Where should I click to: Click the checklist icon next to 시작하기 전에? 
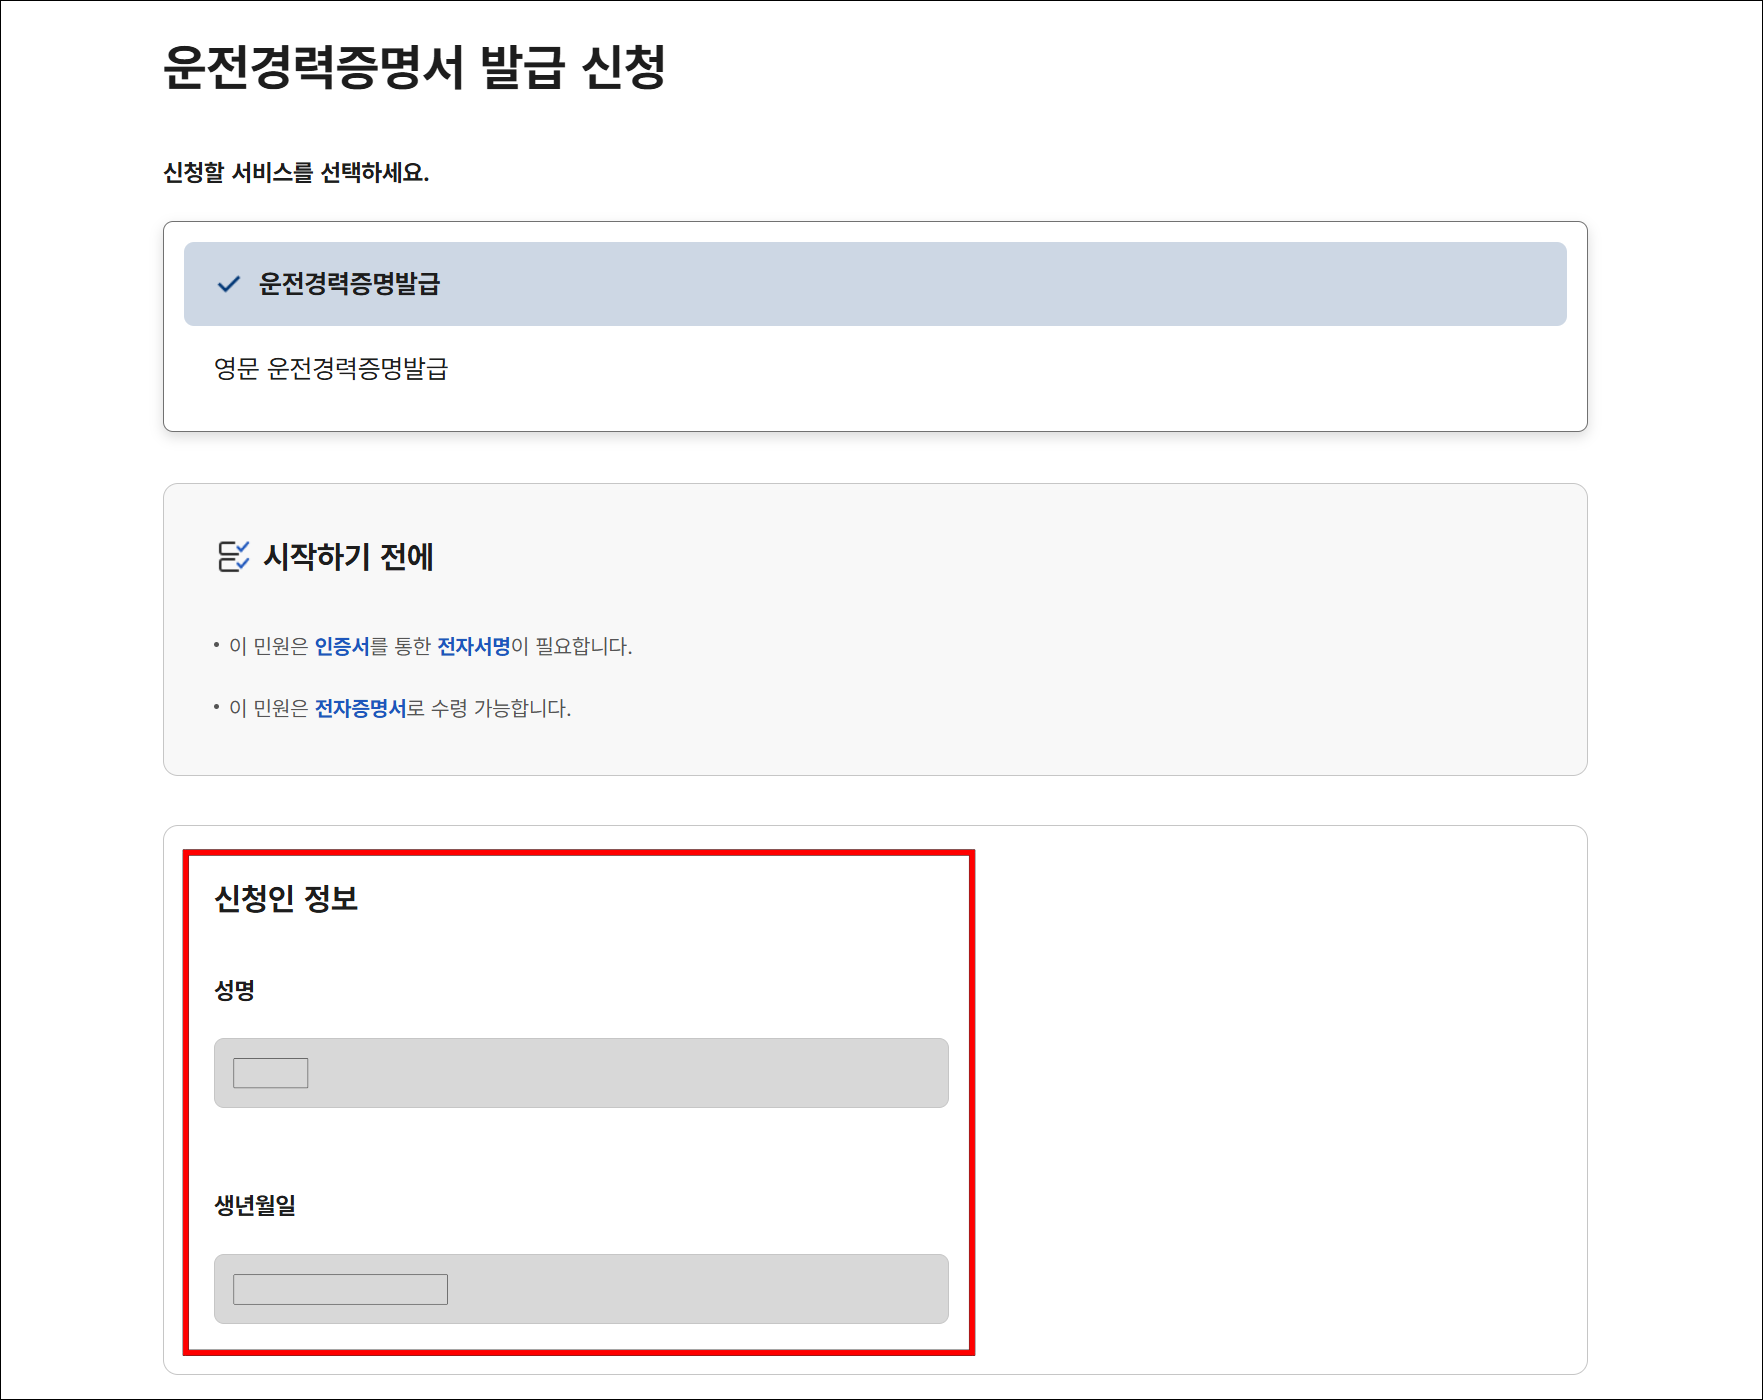click(x=234, y=556)
